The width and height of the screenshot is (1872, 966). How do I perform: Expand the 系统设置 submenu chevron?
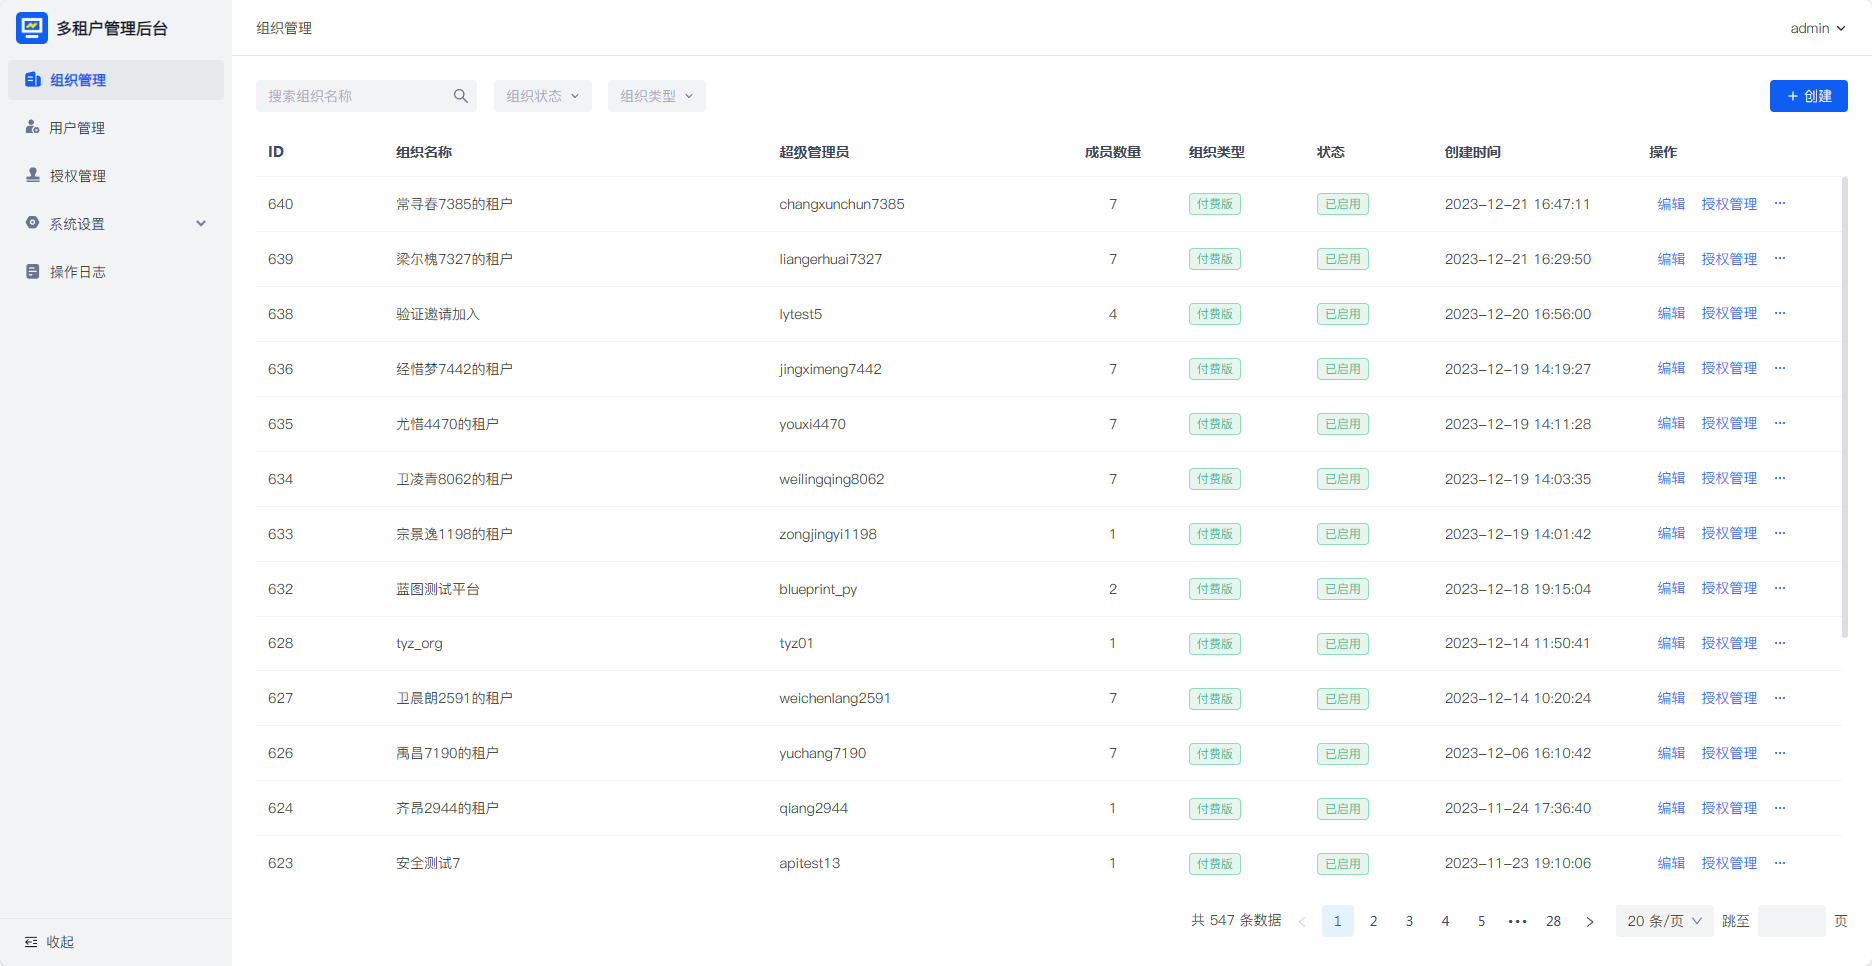pos(201,224)
